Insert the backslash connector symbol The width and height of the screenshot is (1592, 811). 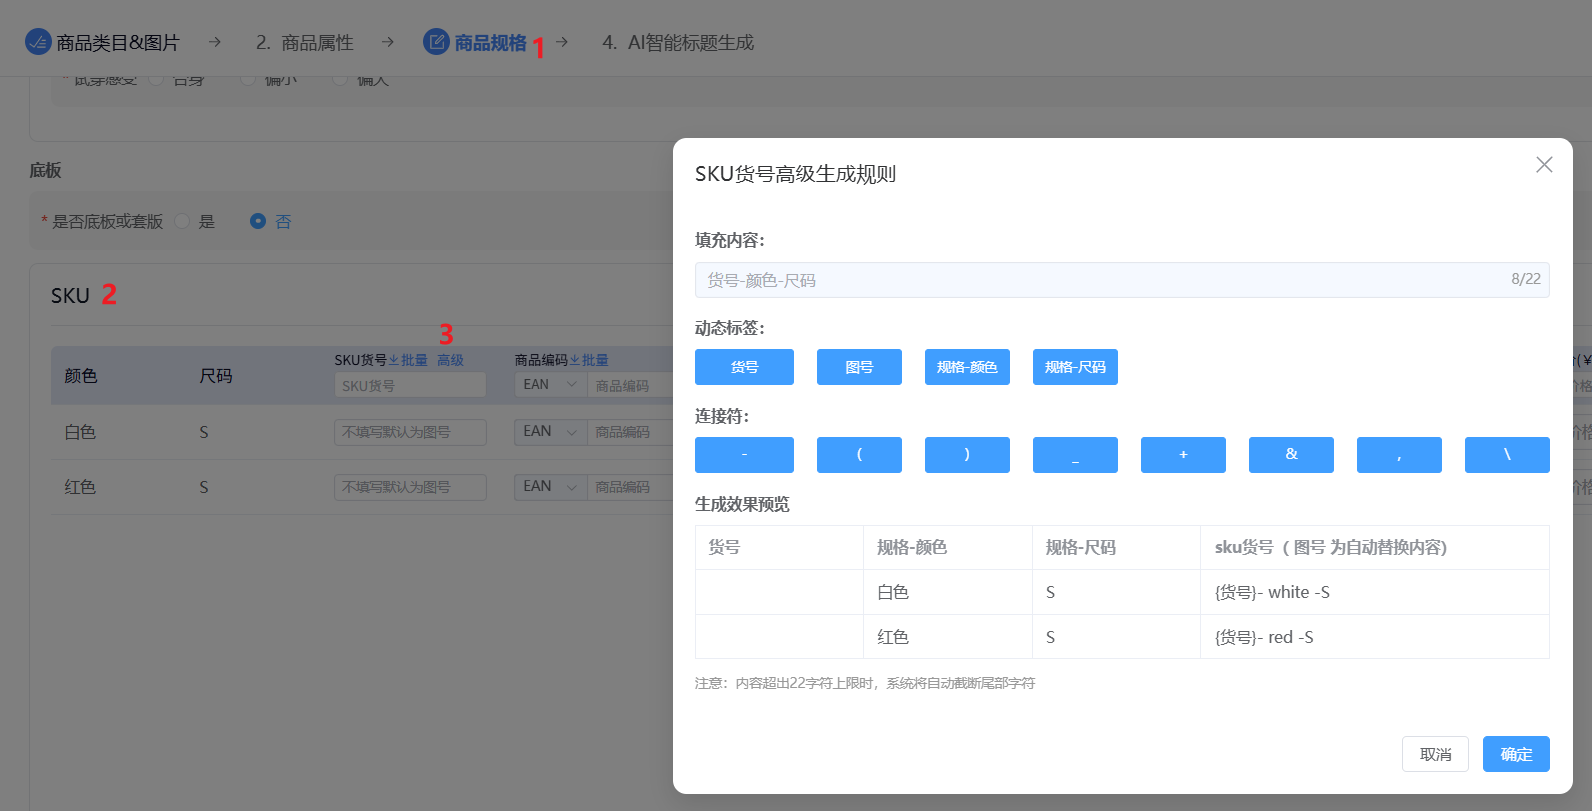[x=1507, y=455]
